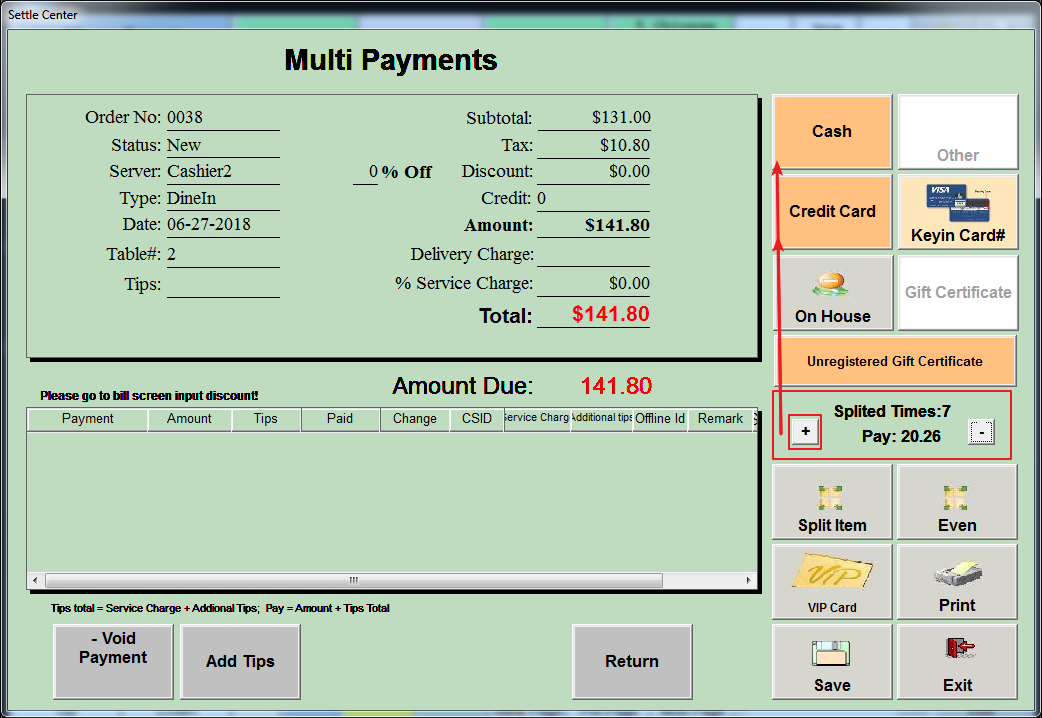Click the Server Cashier2 value
The image size is (1042, 718).
[x=199, y=172]
